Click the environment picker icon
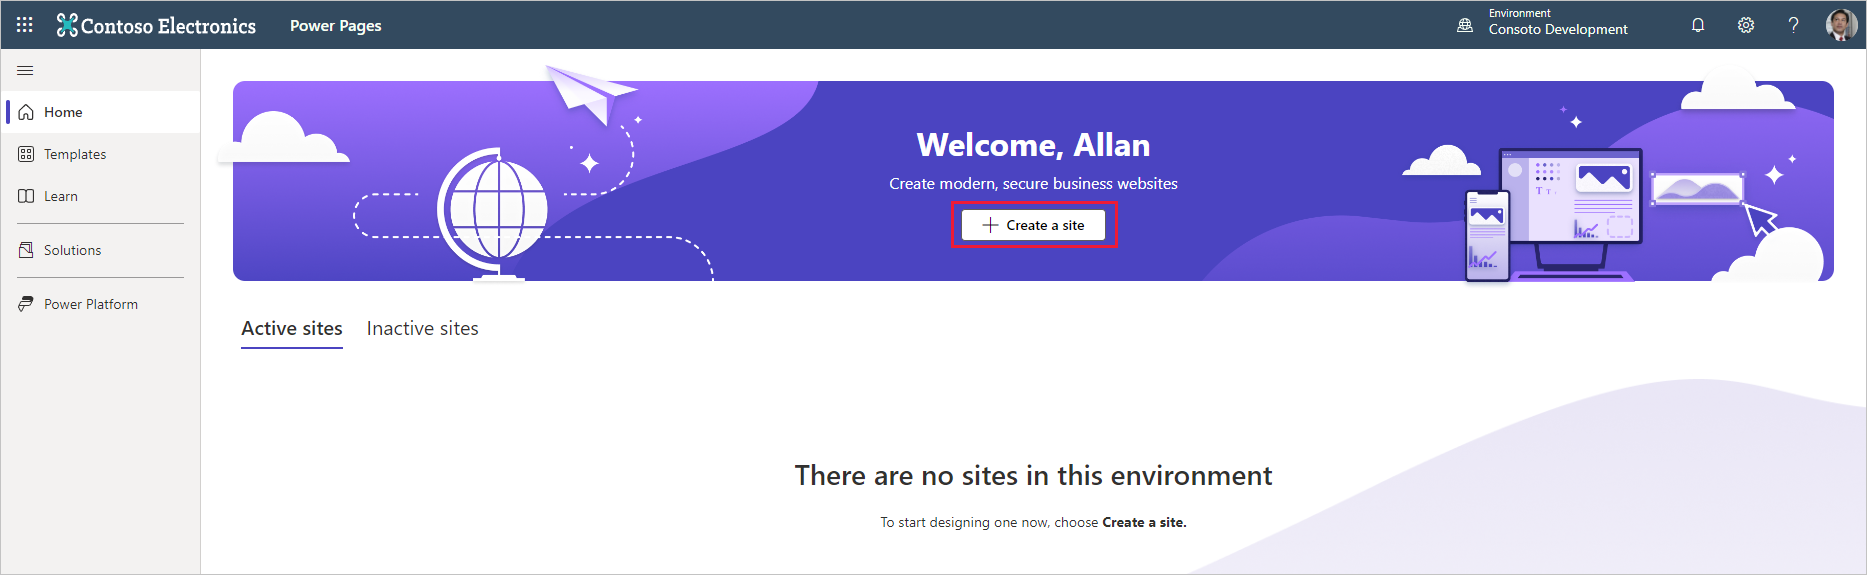 [x=1465, y=25]
